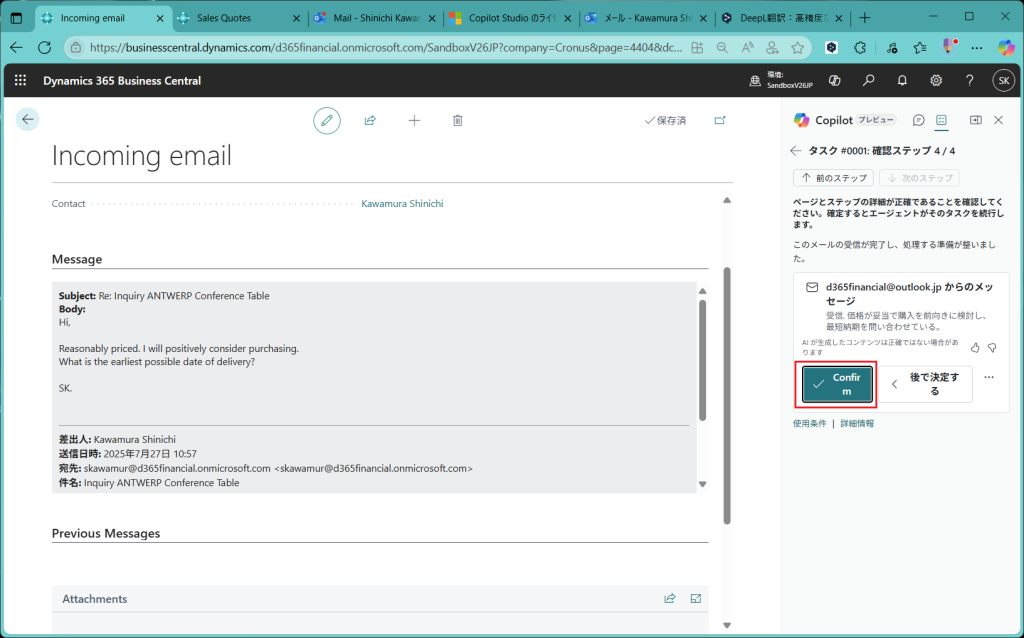Viewport: 1024px width, 638px height.
Task: Open the SK user account avatar
Action: (x=1004, y=80)
